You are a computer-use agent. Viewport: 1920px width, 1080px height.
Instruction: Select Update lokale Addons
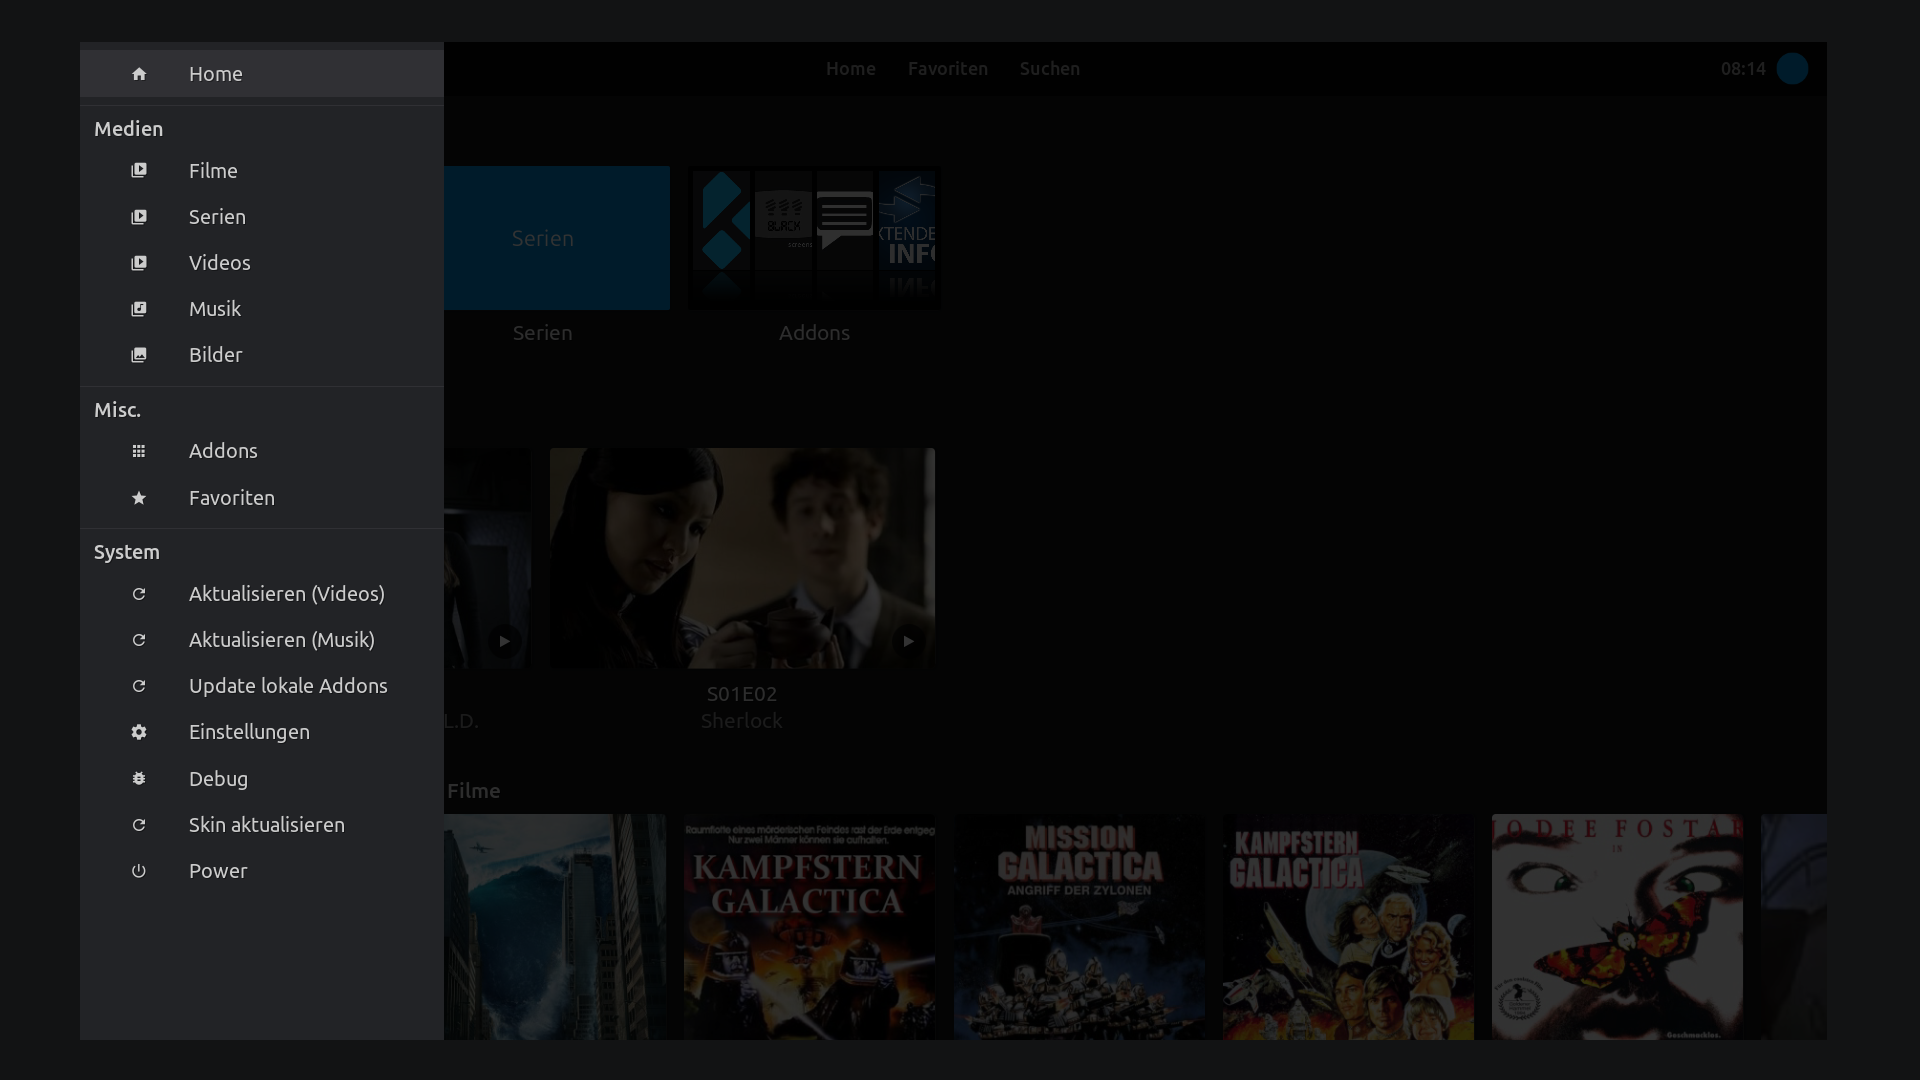coord(262,686)
